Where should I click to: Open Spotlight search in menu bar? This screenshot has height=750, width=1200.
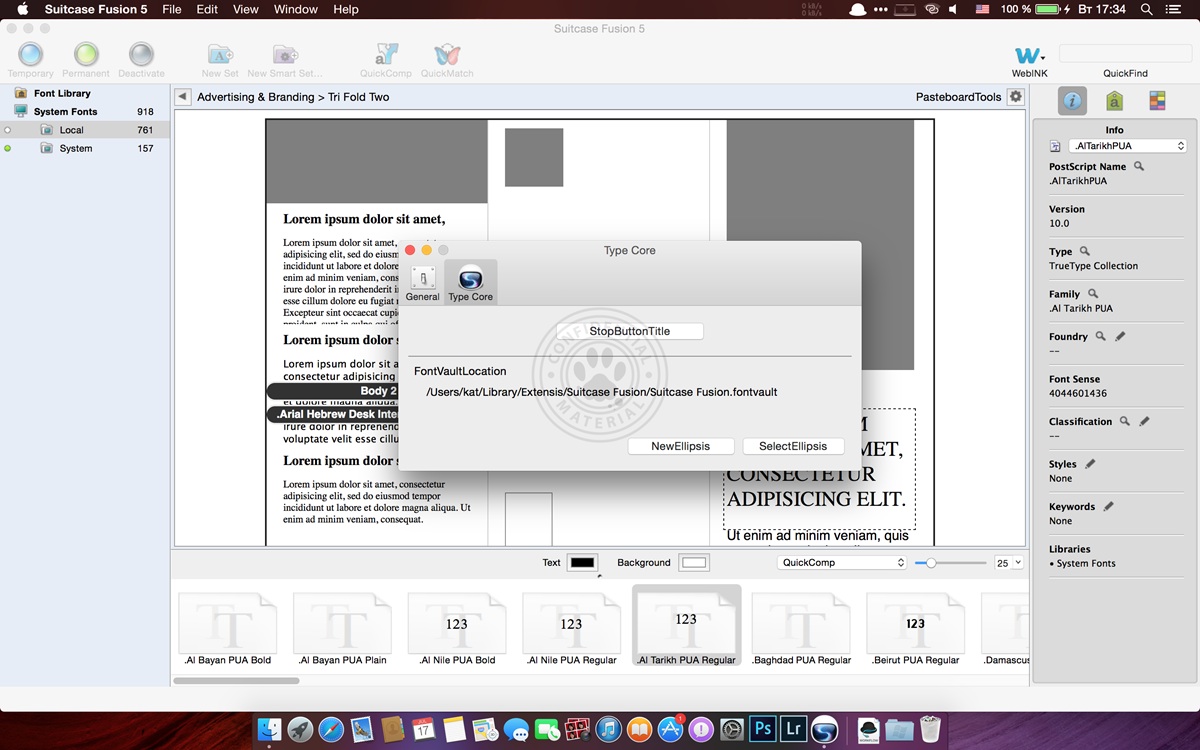coord(1146,9)
